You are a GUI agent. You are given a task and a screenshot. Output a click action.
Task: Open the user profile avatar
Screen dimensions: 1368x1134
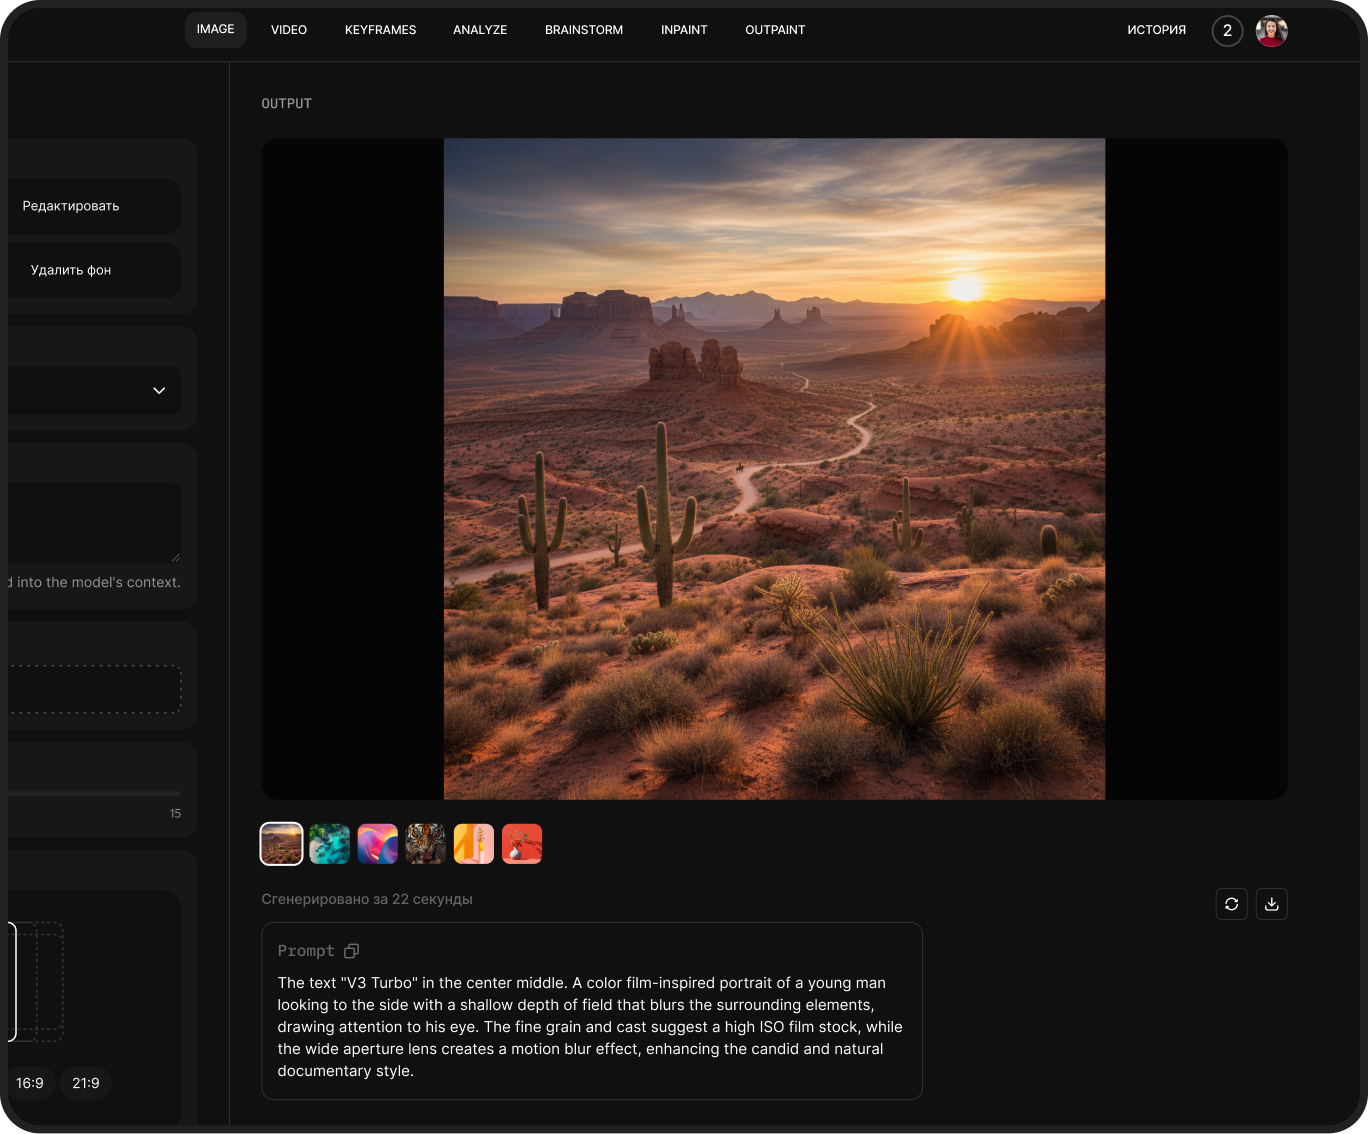point(1271,31)
